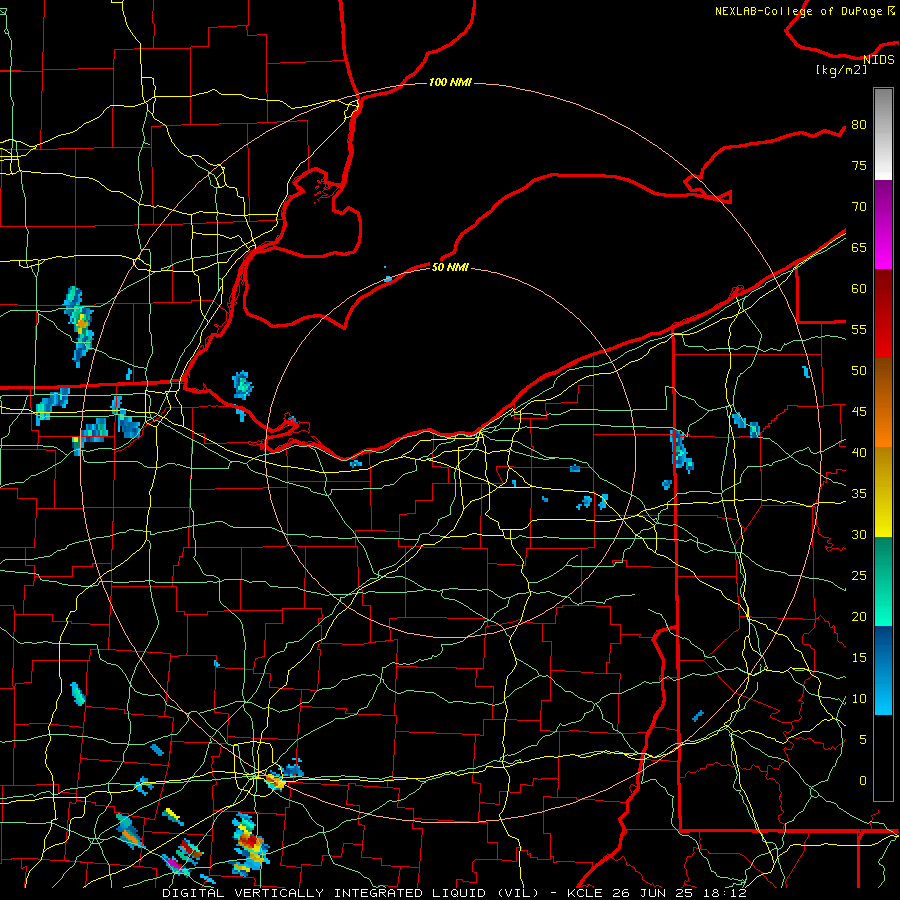Click the 15 value on the color scale

(859, 658)
